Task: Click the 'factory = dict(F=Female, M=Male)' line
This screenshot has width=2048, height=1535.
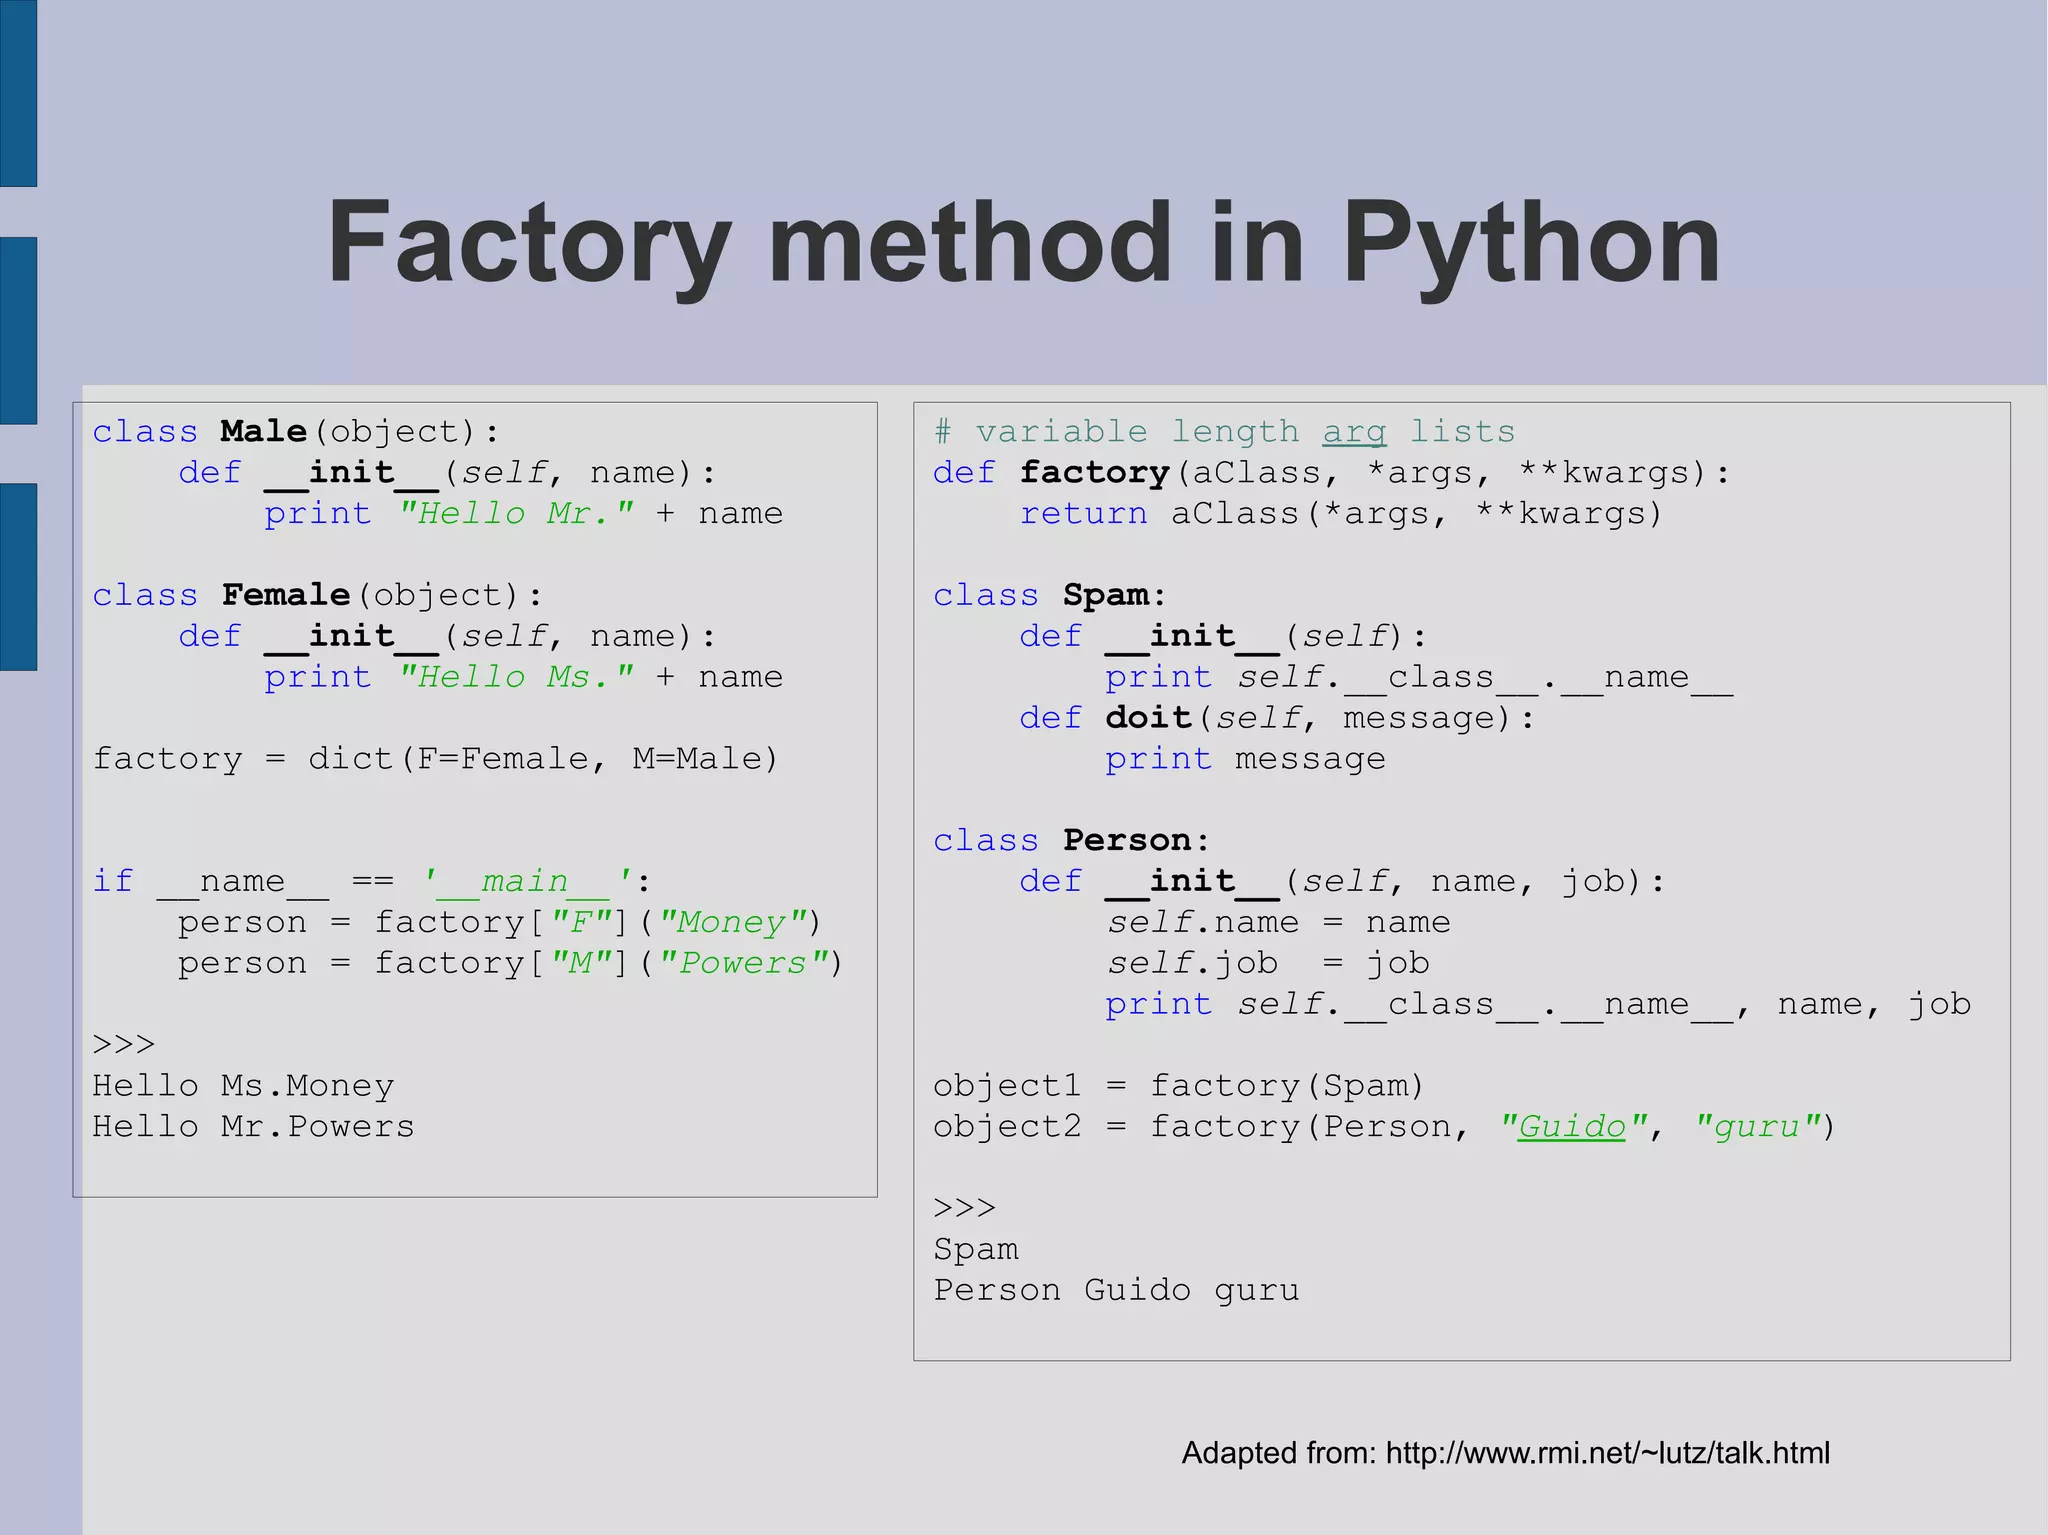Action: pos(435,759)
